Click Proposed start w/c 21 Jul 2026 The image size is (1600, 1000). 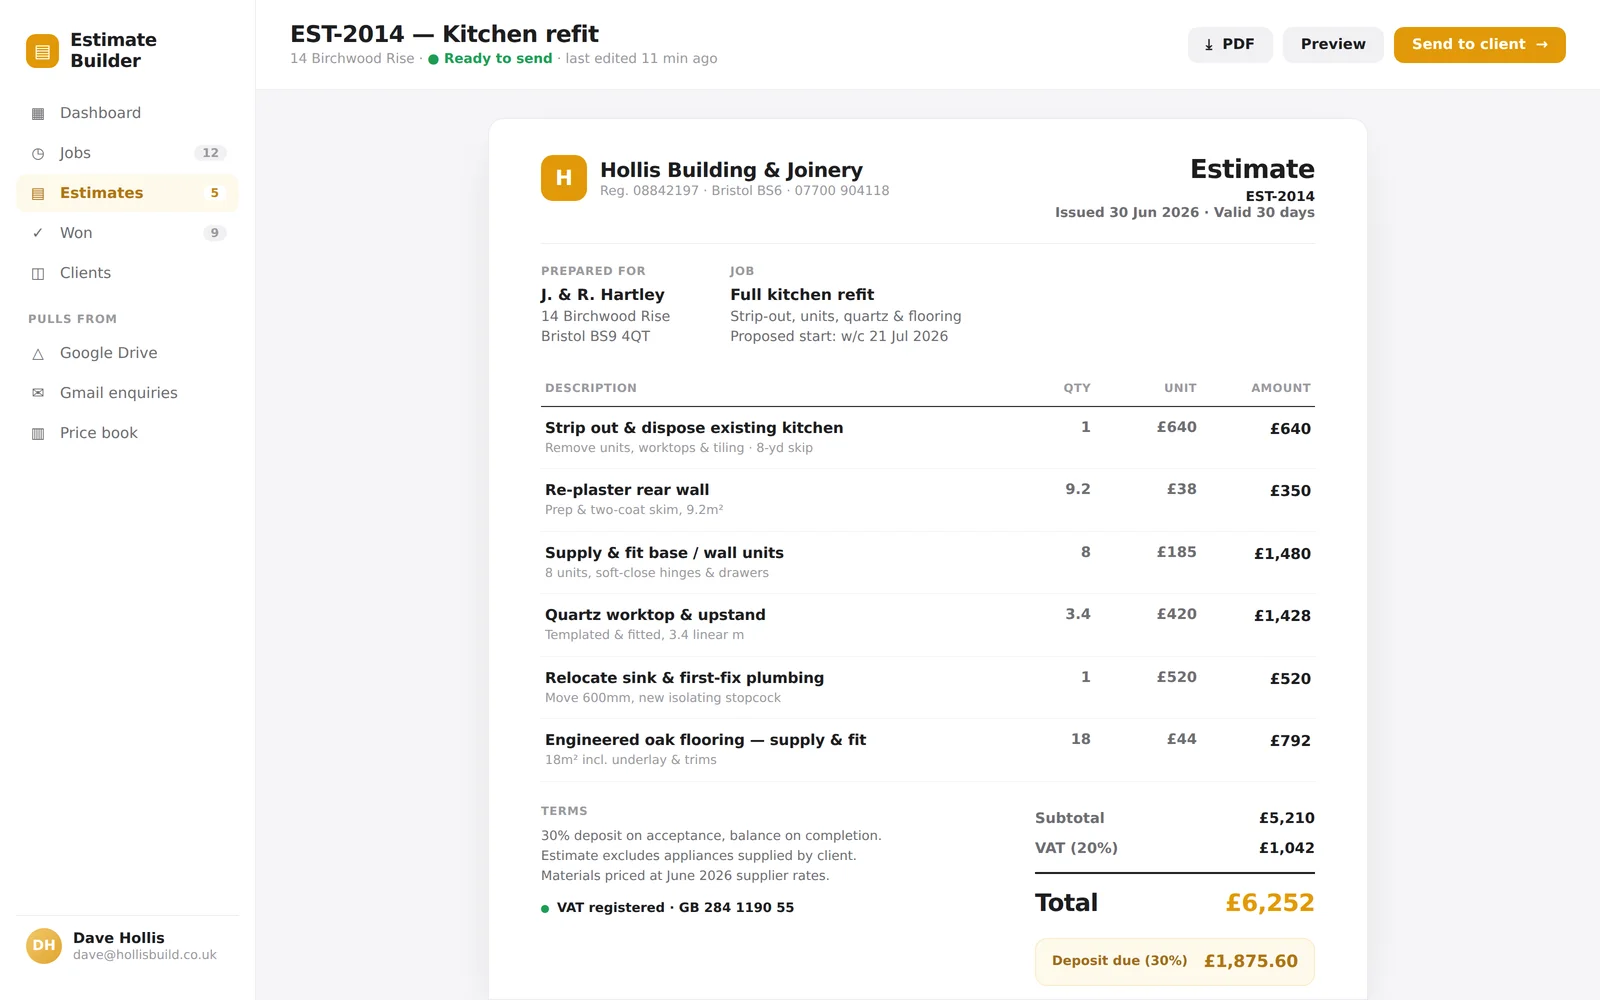[x=839, y=337]
